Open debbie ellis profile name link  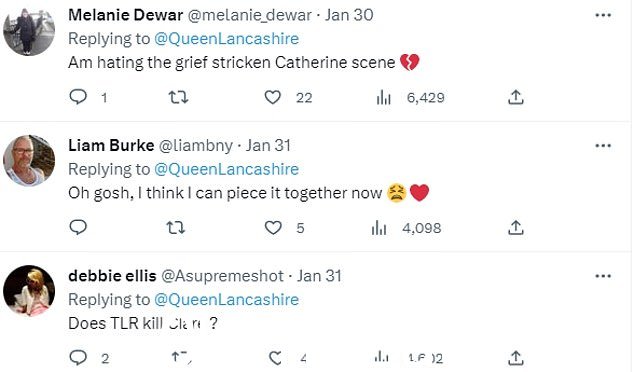tap(112, 276)
